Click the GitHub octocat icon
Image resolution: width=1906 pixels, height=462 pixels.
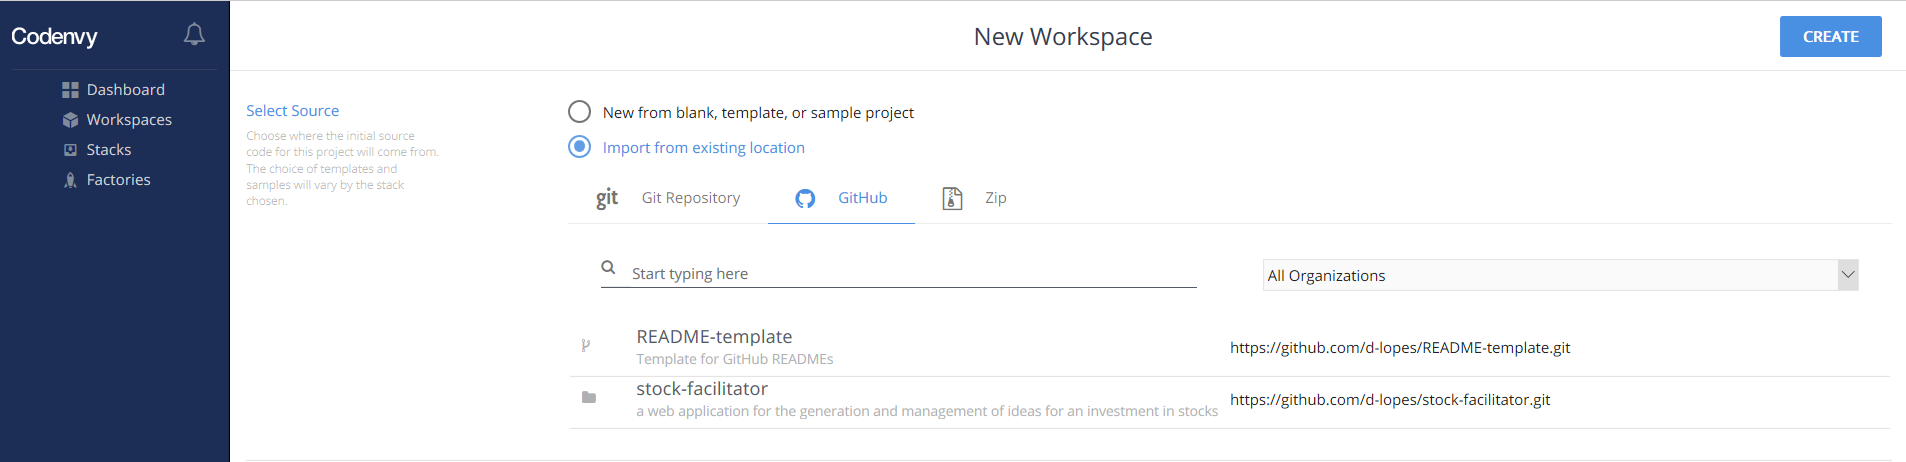pyautogui.click(x=805, y=198)
